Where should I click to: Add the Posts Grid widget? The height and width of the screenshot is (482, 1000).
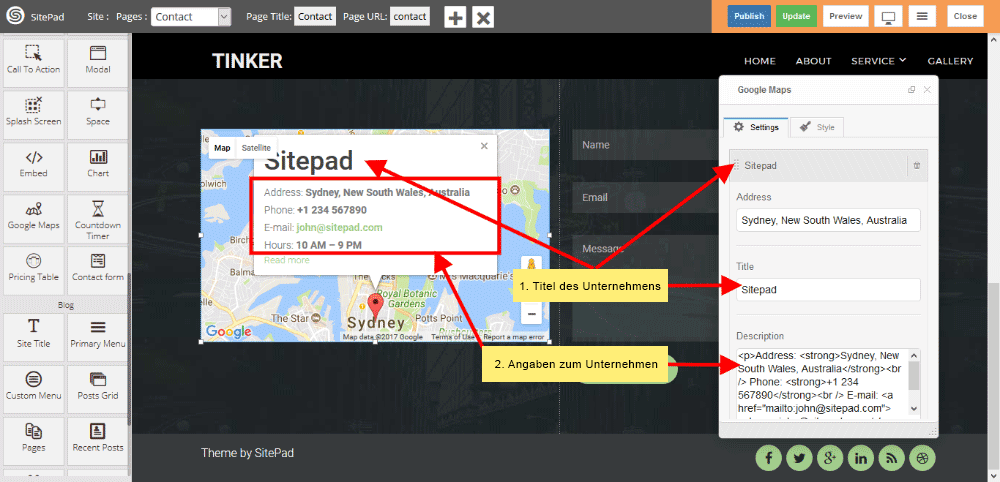98,389
